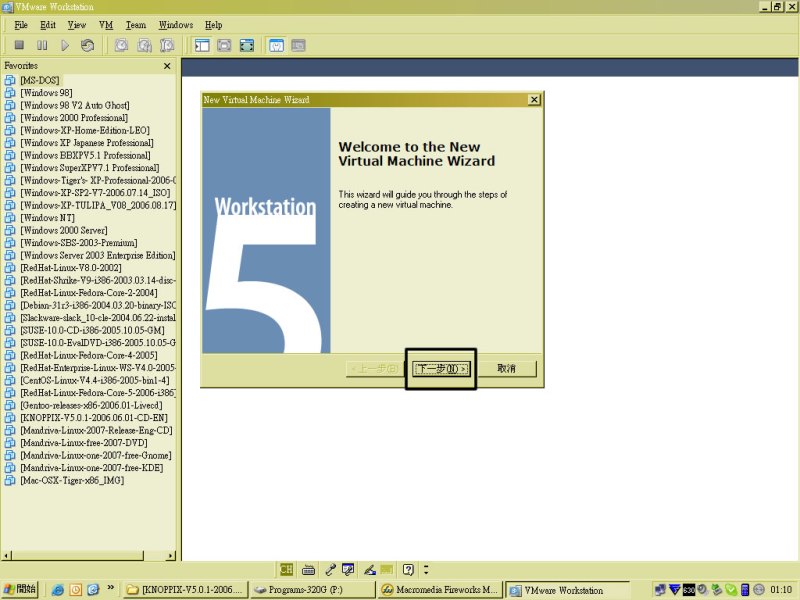Viewport: 800px width, 600px height.
Task: Select [Mandriva-Linux-one-2007-free-KDE] favorite
Action: point(92,468)
